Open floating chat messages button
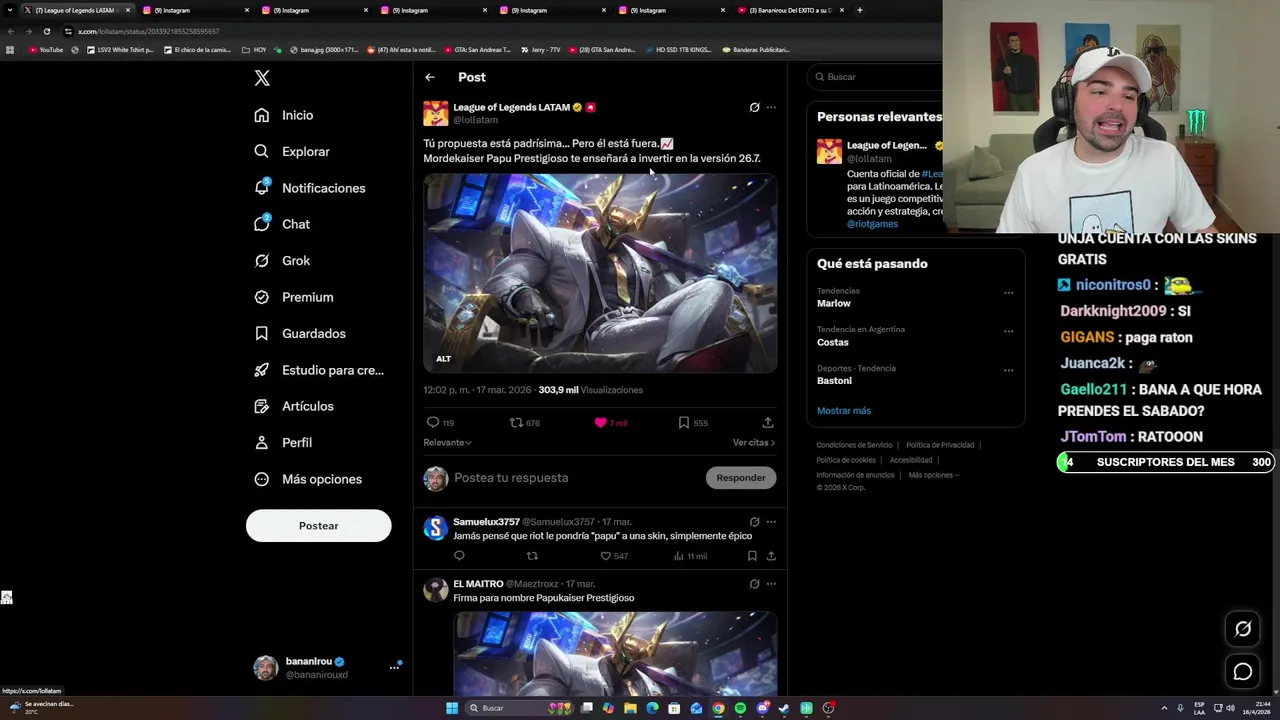1280x720 pixels. click(1243, 672)
